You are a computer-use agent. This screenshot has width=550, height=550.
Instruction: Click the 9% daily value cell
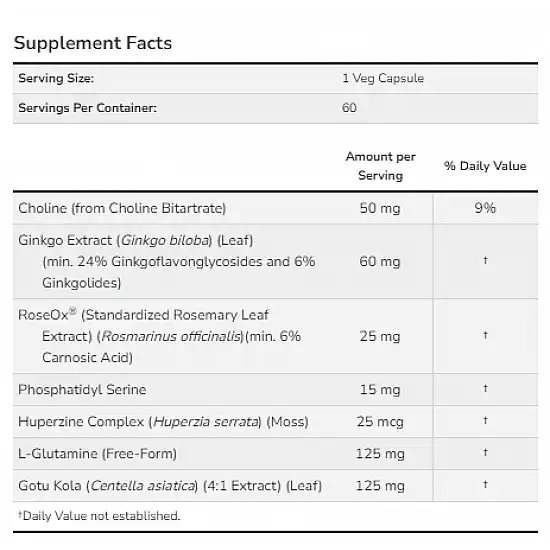click(x=485, y=208)
